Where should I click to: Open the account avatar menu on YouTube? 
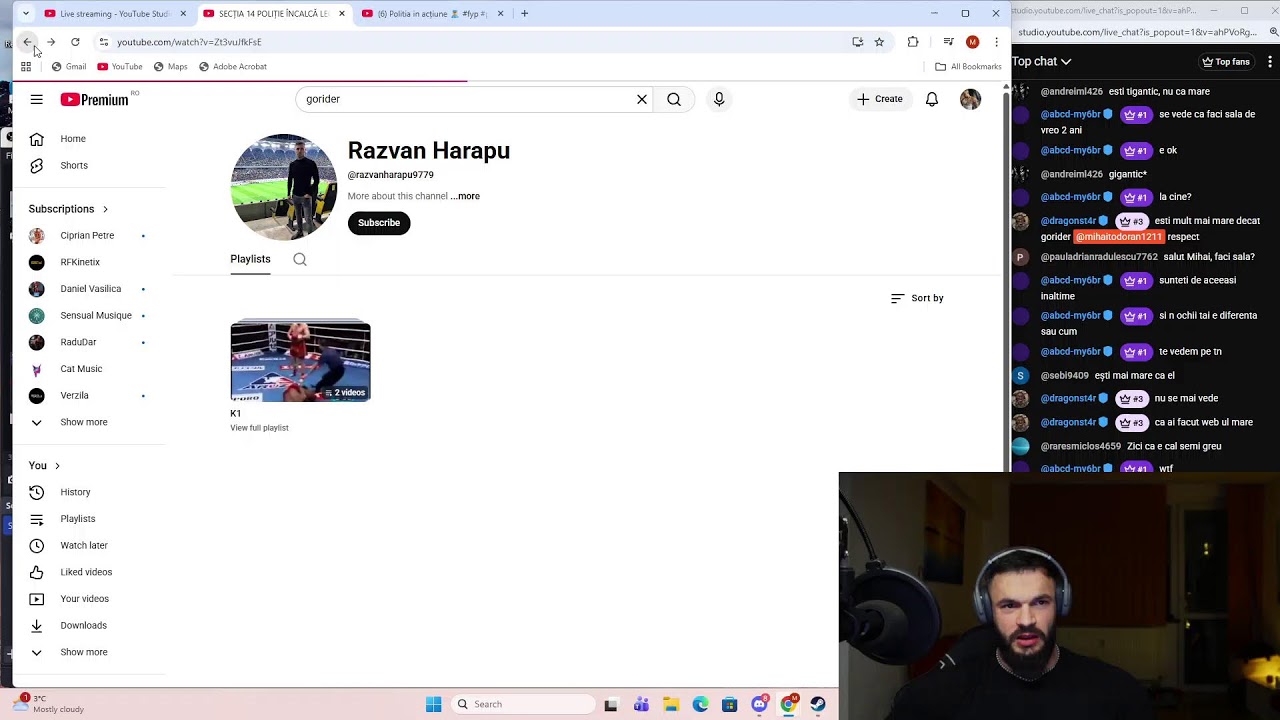point(970,99)
